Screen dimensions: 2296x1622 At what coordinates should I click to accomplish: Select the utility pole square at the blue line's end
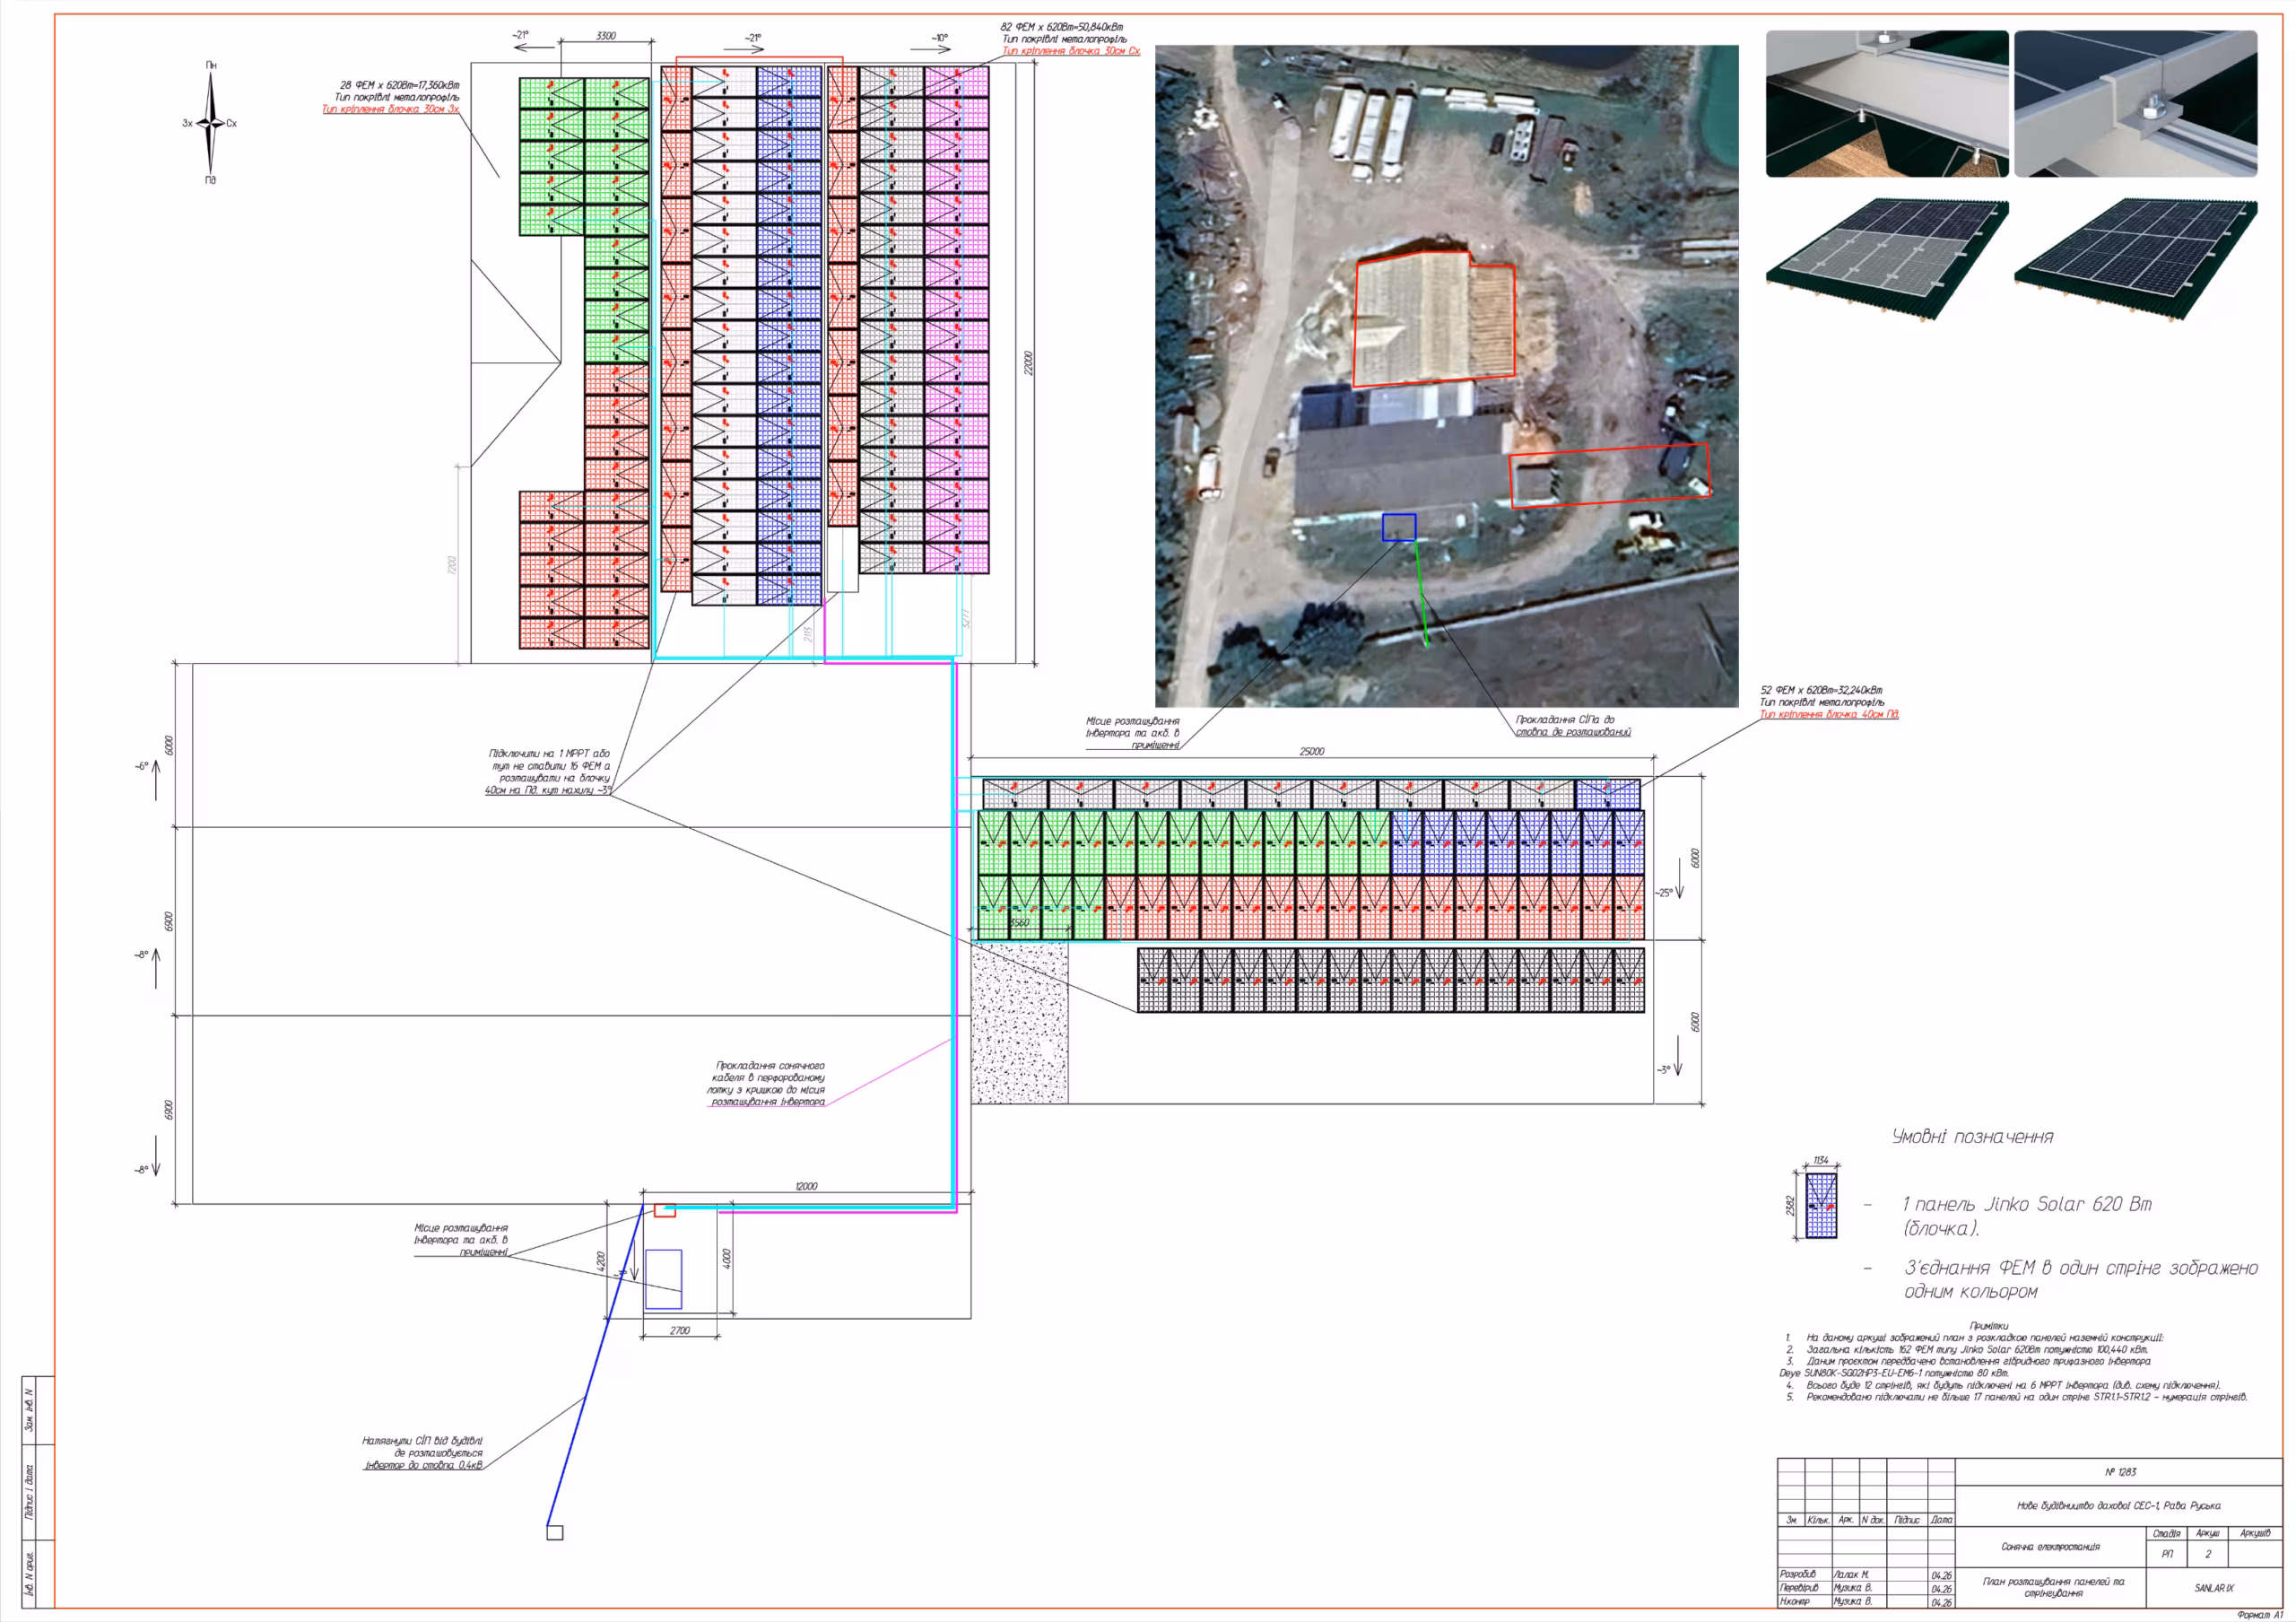pyautogui.click(x=555, y=1533)
